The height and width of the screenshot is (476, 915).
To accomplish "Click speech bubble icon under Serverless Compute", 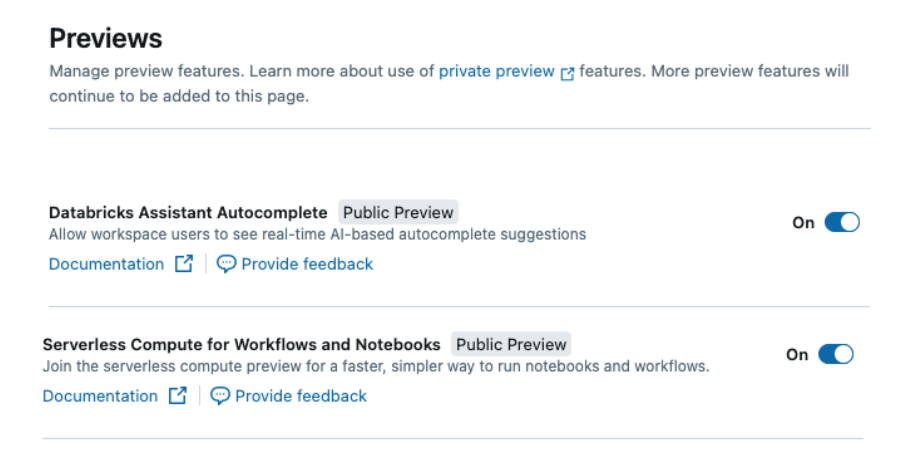I will click(220, 396).
